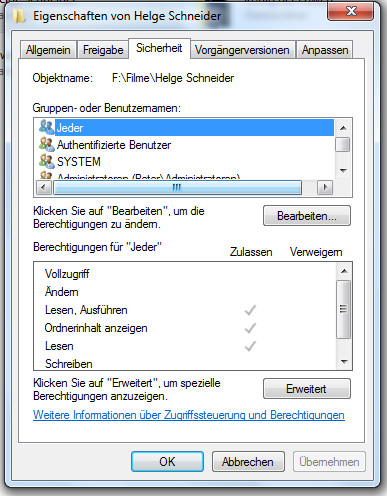
Task: Click user list scroll down arrow
Action: [x=343, y=171]
